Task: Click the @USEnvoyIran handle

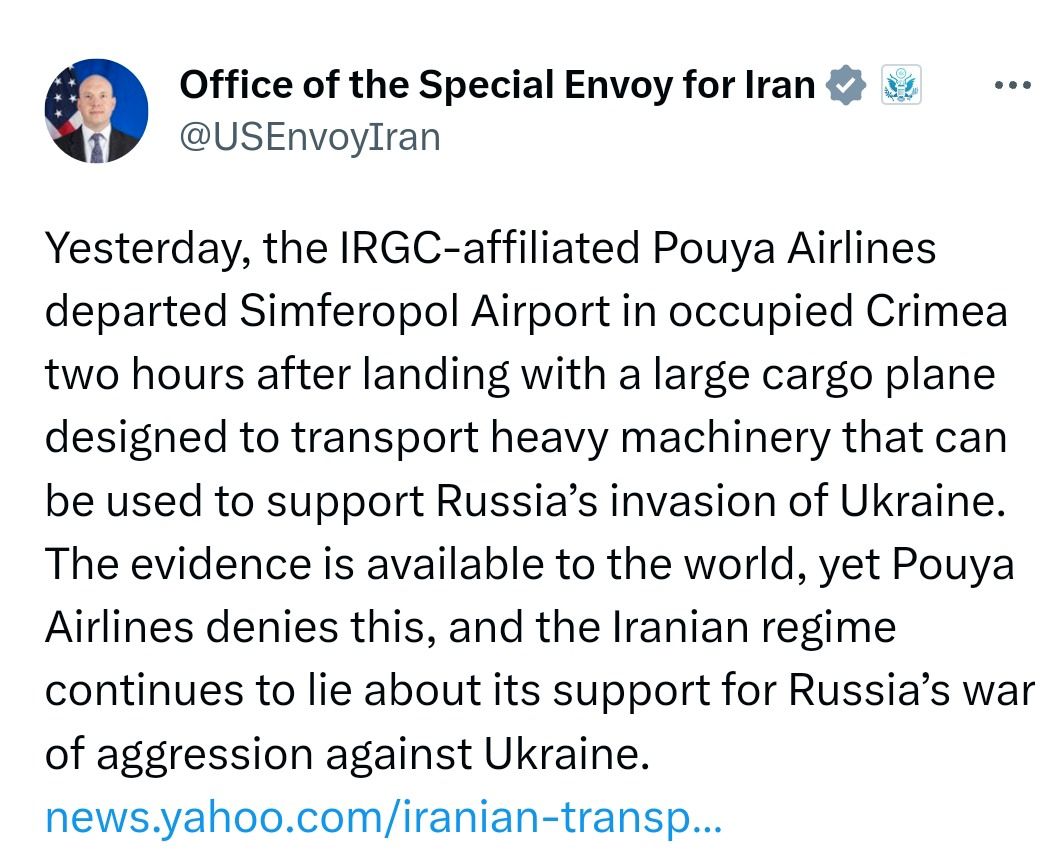Action: point(309,136)
